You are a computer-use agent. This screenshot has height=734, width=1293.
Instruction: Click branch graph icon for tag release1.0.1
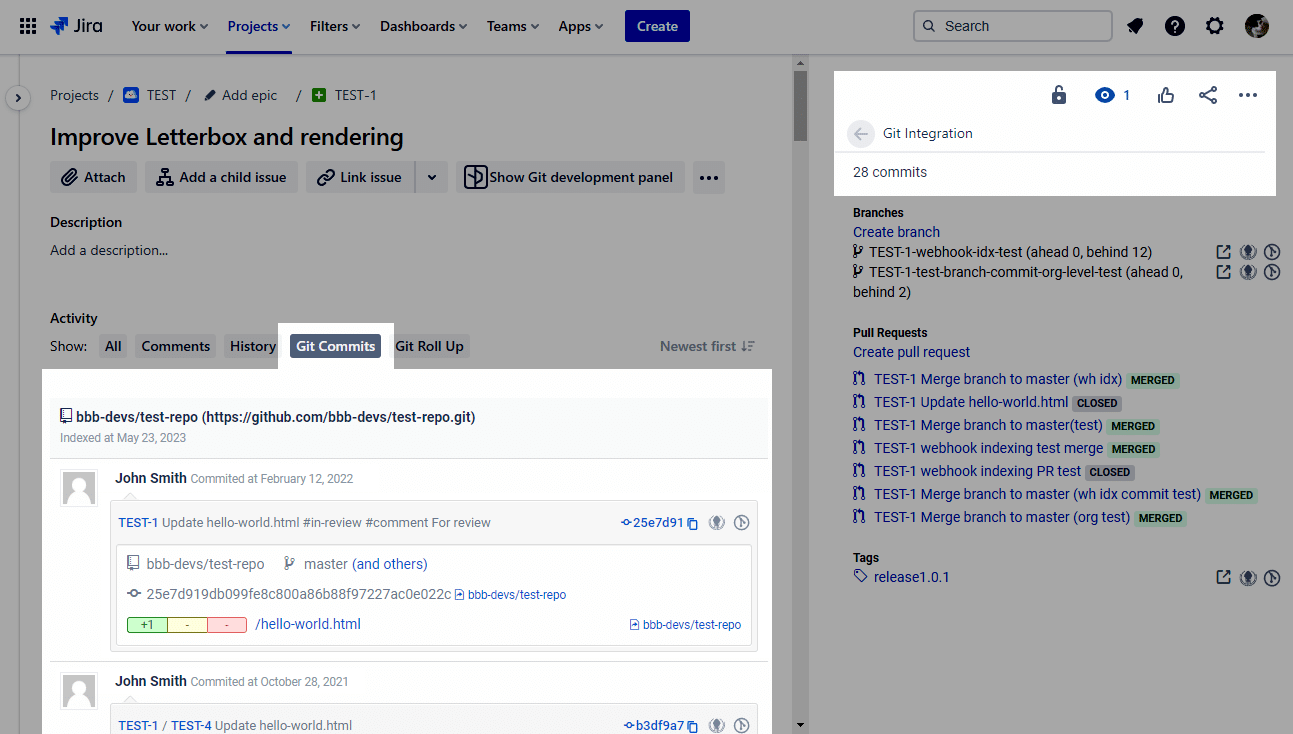click(1272, 577)
